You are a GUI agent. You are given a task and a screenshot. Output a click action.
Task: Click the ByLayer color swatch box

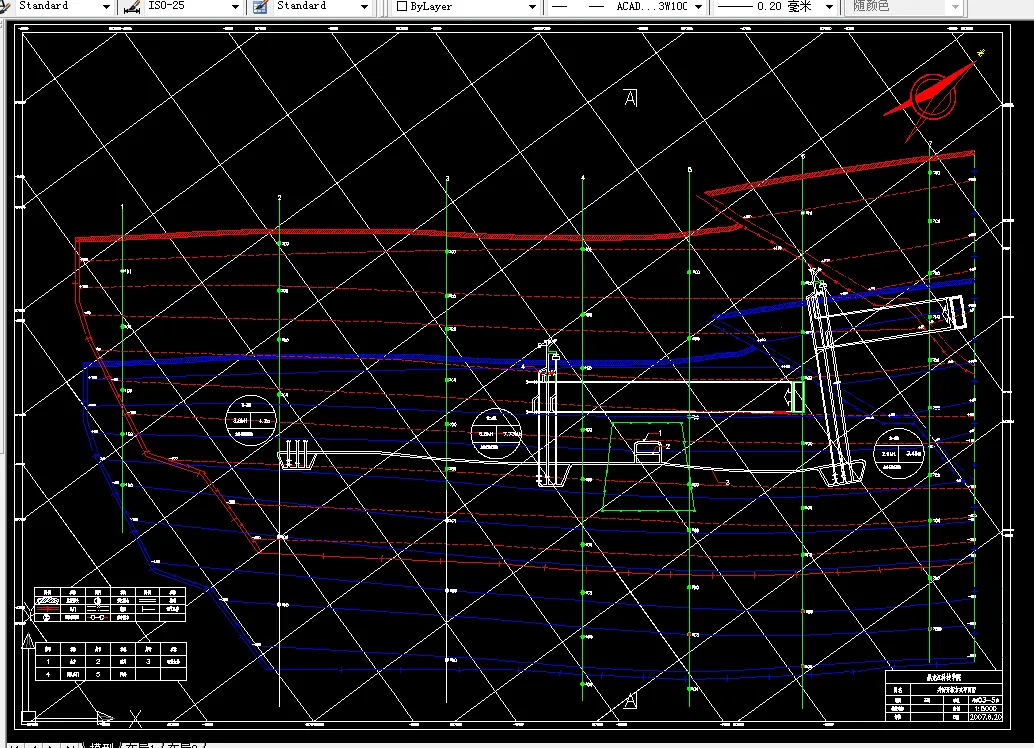(401, 7)
